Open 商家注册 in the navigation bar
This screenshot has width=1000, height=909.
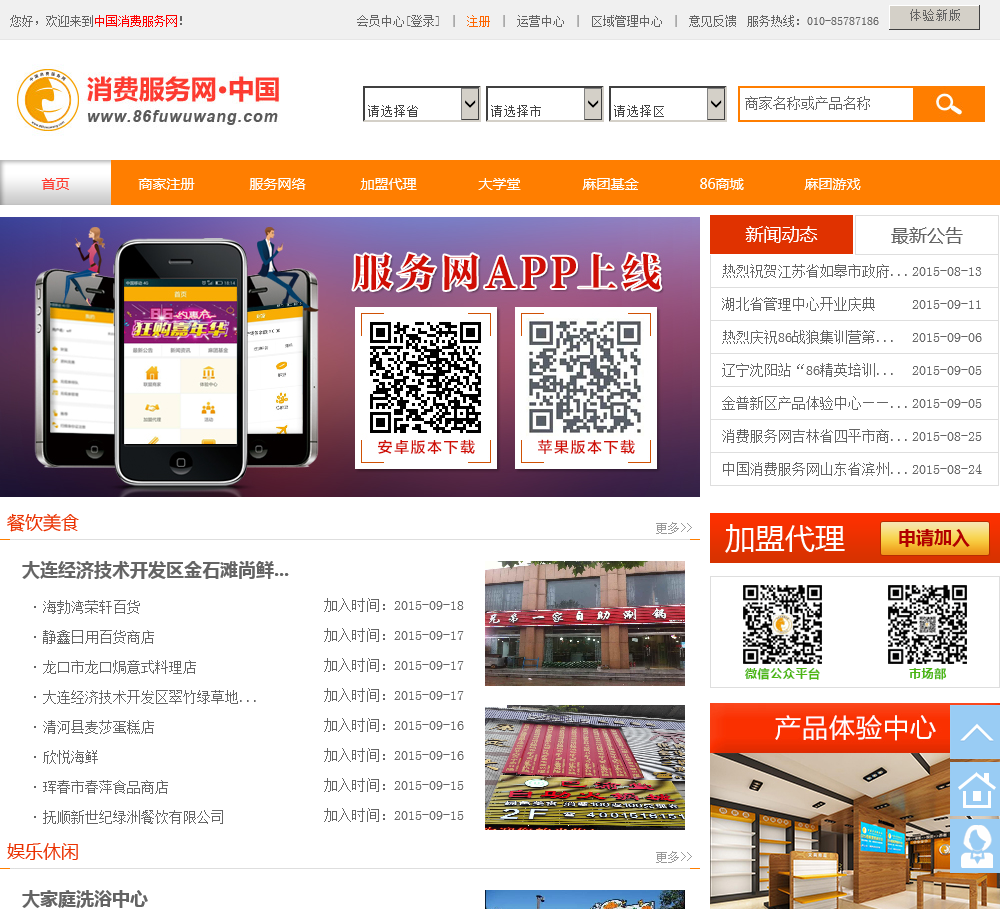click(x=166, y=184)
